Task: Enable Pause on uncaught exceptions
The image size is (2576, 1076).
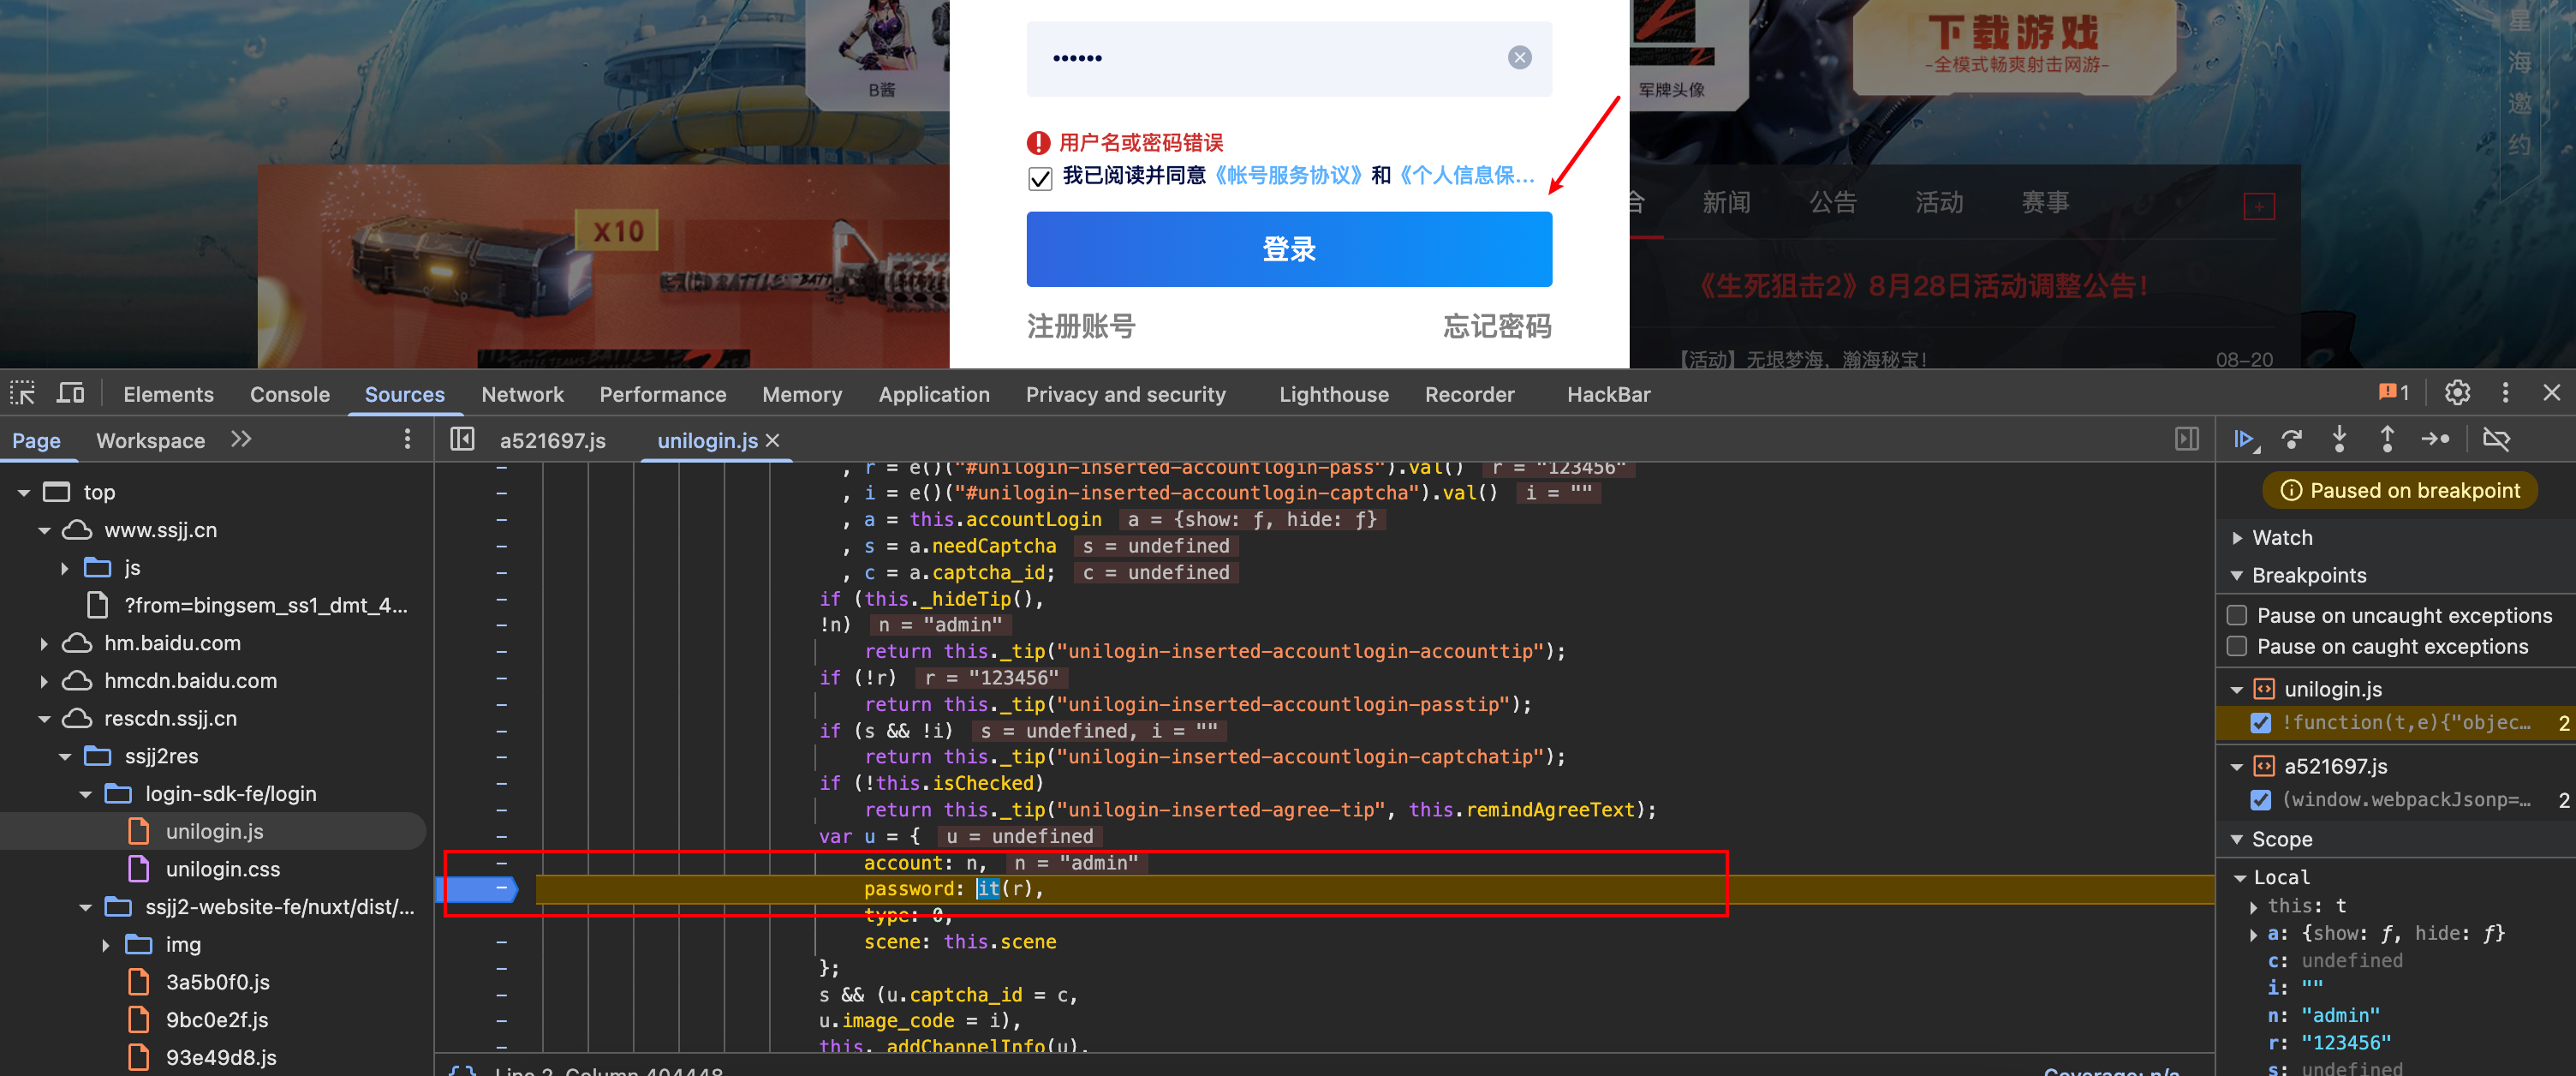Action: point(2237,615)
